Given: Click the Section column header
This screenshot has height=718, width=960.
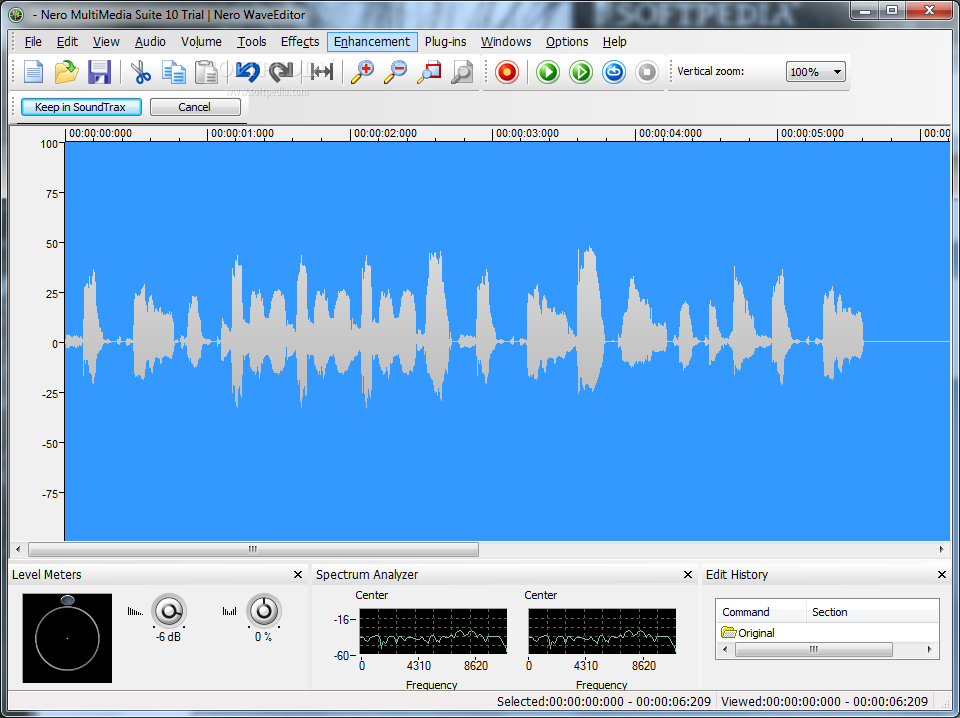Looking at the screenshot, I should [872, 612].
